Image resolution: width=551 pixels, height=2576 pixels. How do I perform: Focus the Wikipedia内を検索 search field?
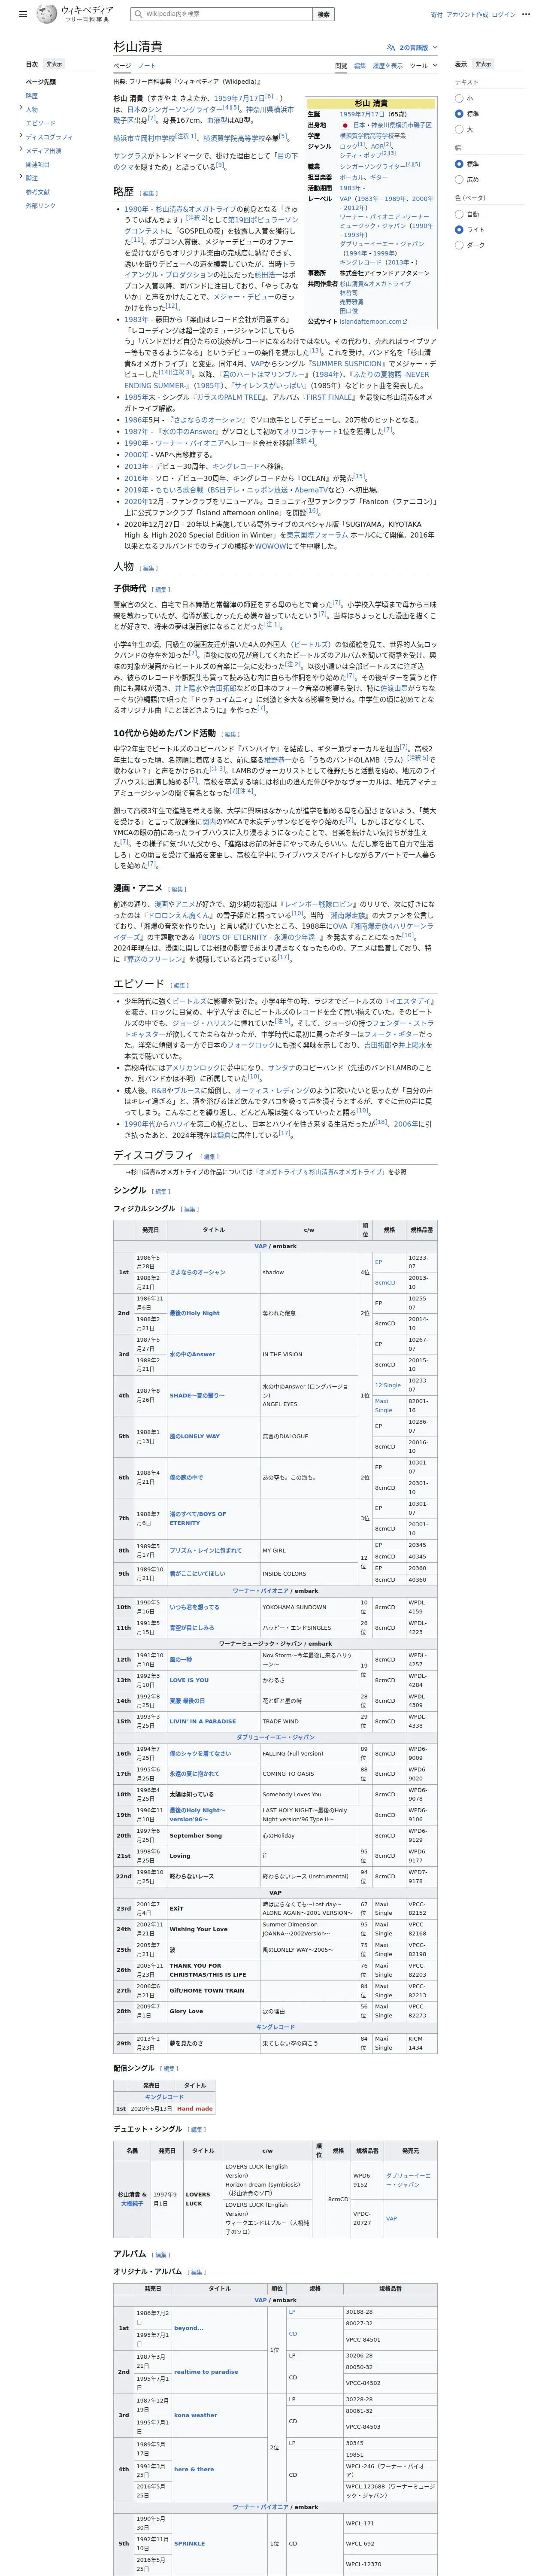coord(220,14)
